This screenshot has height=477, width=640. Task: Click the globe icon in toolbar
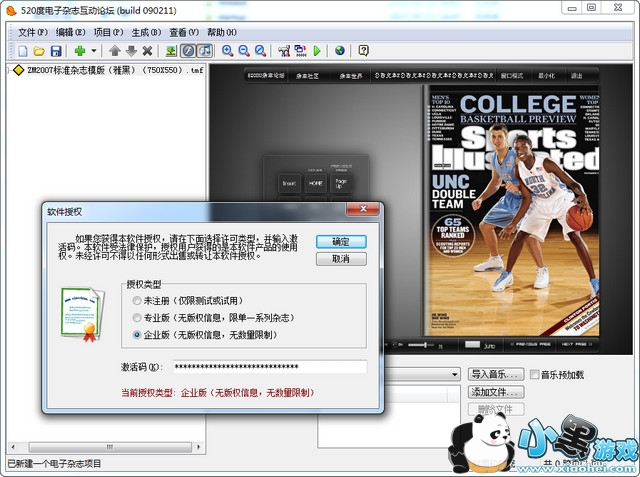click(340, 50)
